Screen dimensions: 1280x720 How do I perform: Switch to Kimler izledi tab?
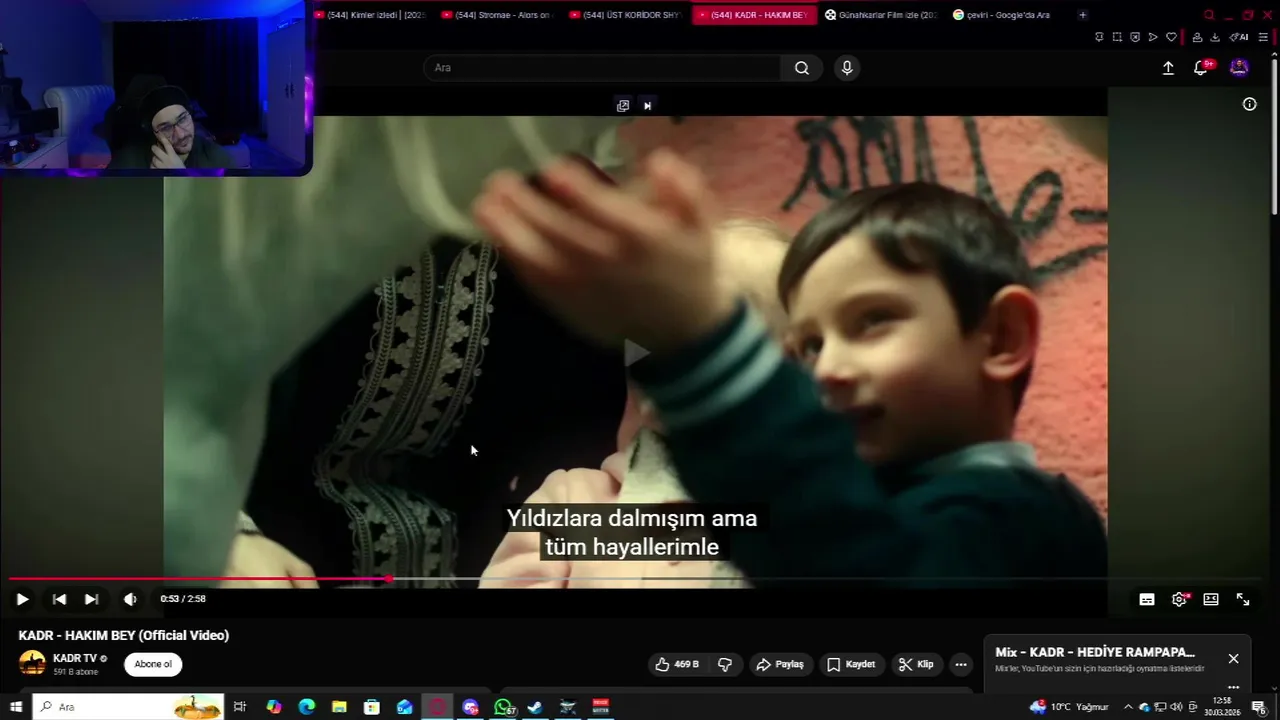[x=369, y=15]
